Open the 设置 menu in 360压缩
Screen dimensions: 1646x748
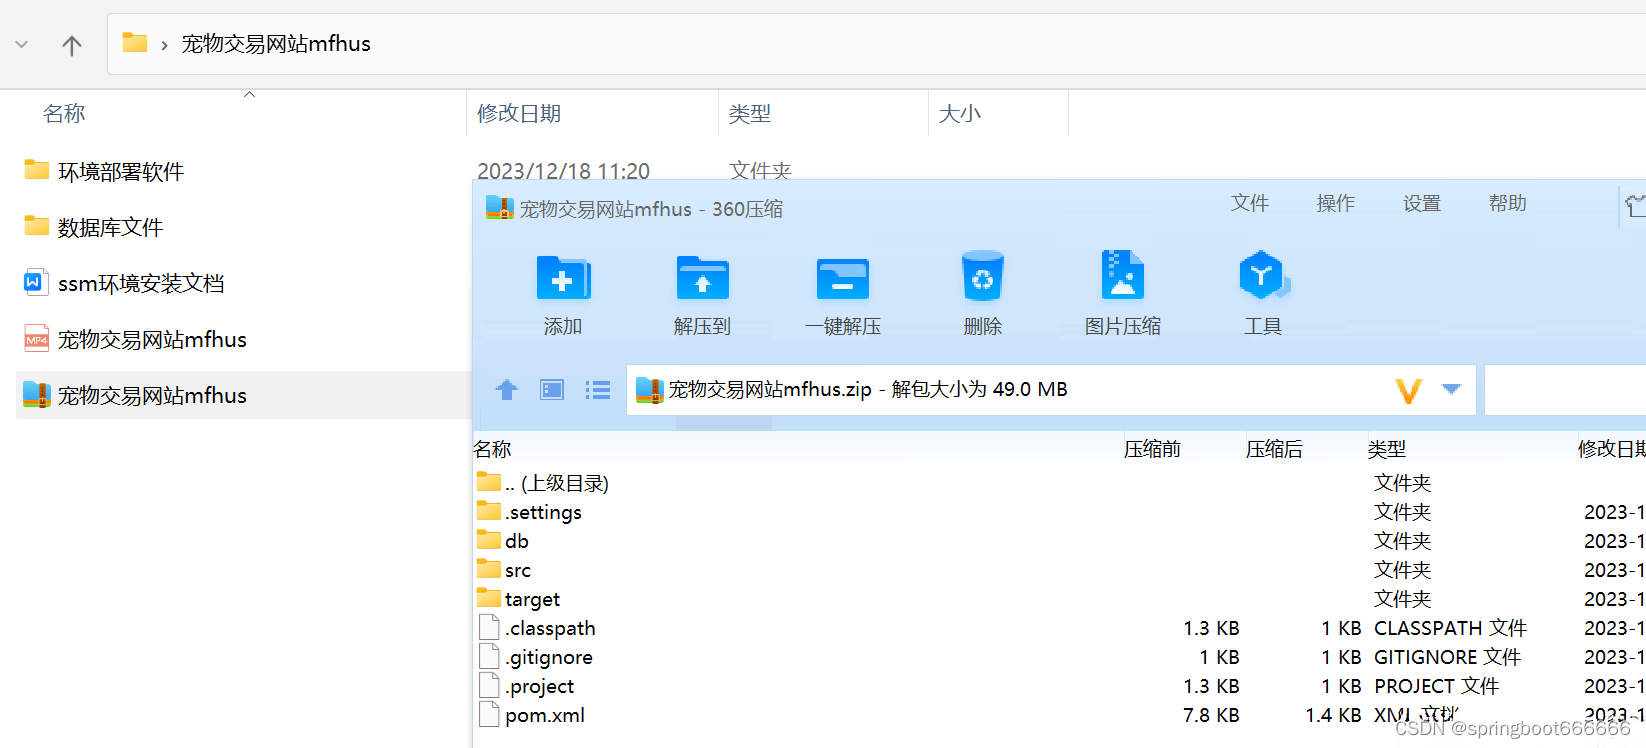[1422, 203]
